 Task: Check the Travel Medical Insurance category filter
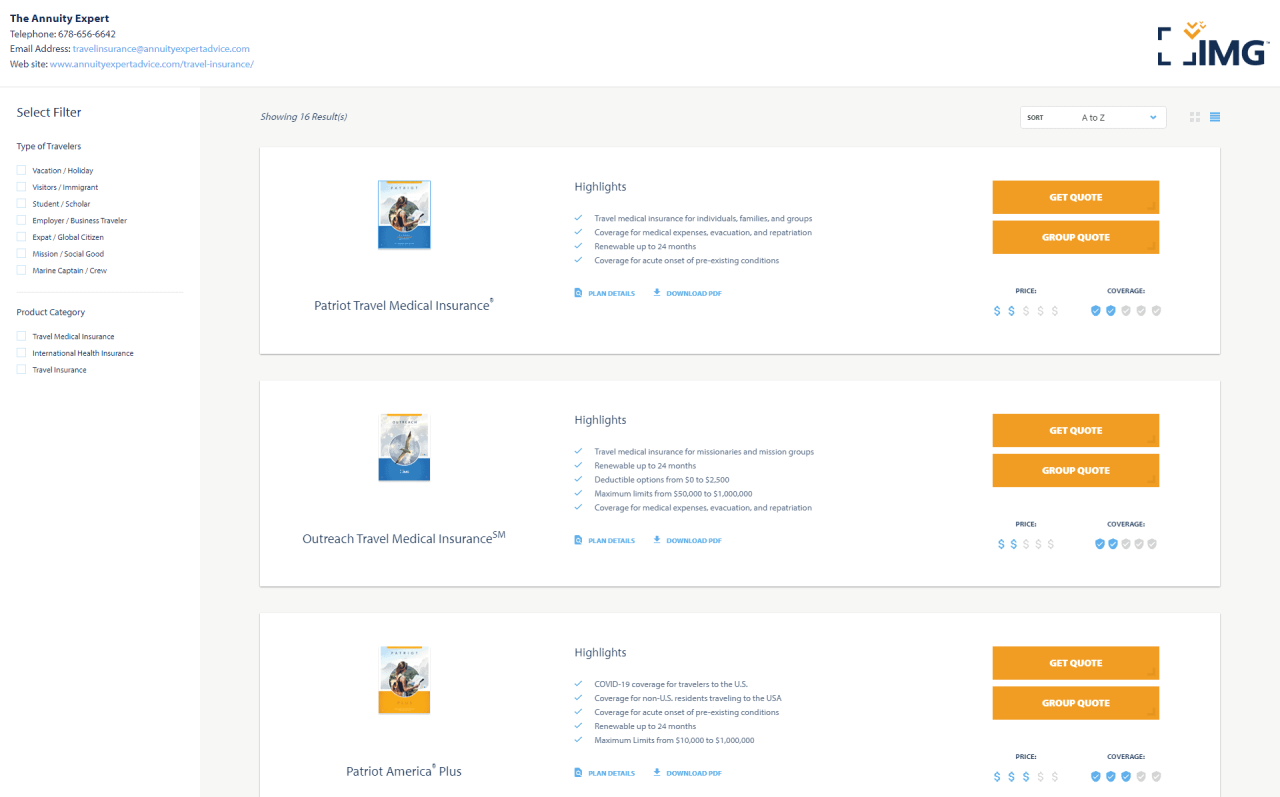[20, 336]
